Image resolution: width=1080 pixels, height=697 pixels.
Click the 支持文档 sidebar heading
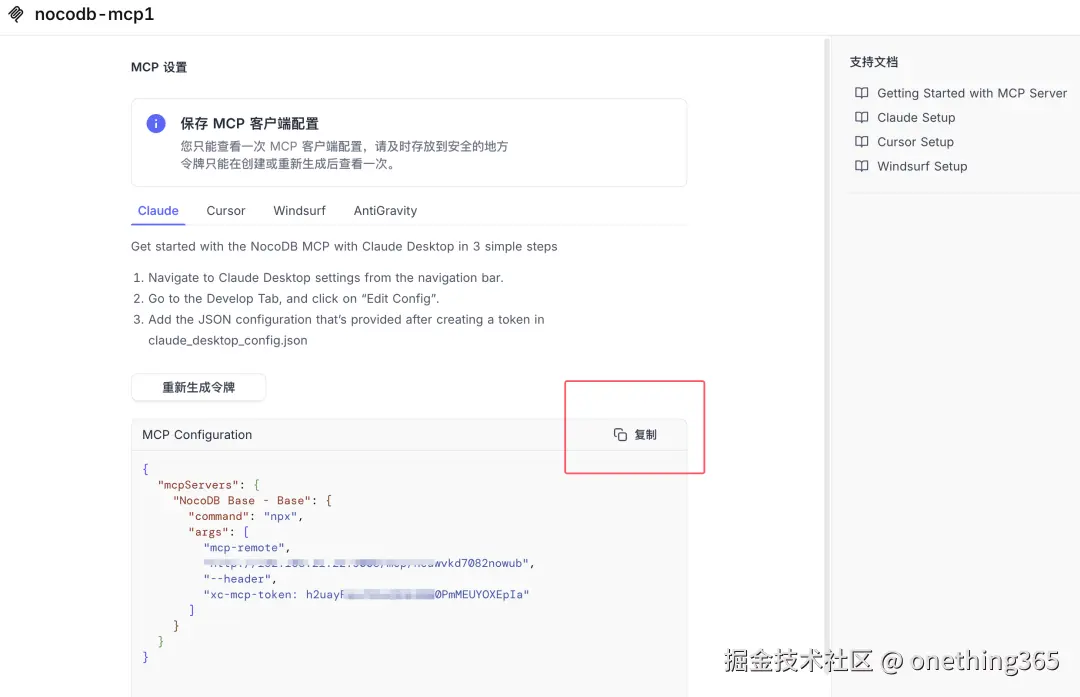click(x=873, y=62)
